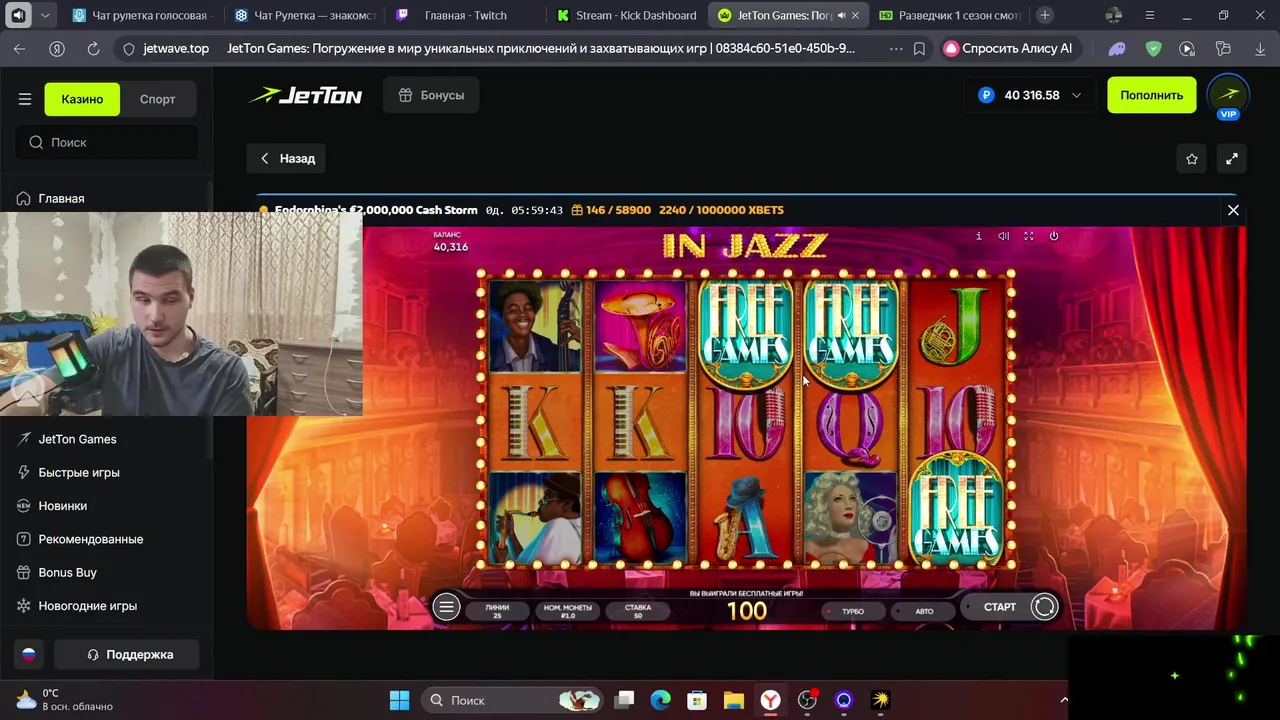
Task: Open the СТАВКА bet selector
Action: click(638, 610)
